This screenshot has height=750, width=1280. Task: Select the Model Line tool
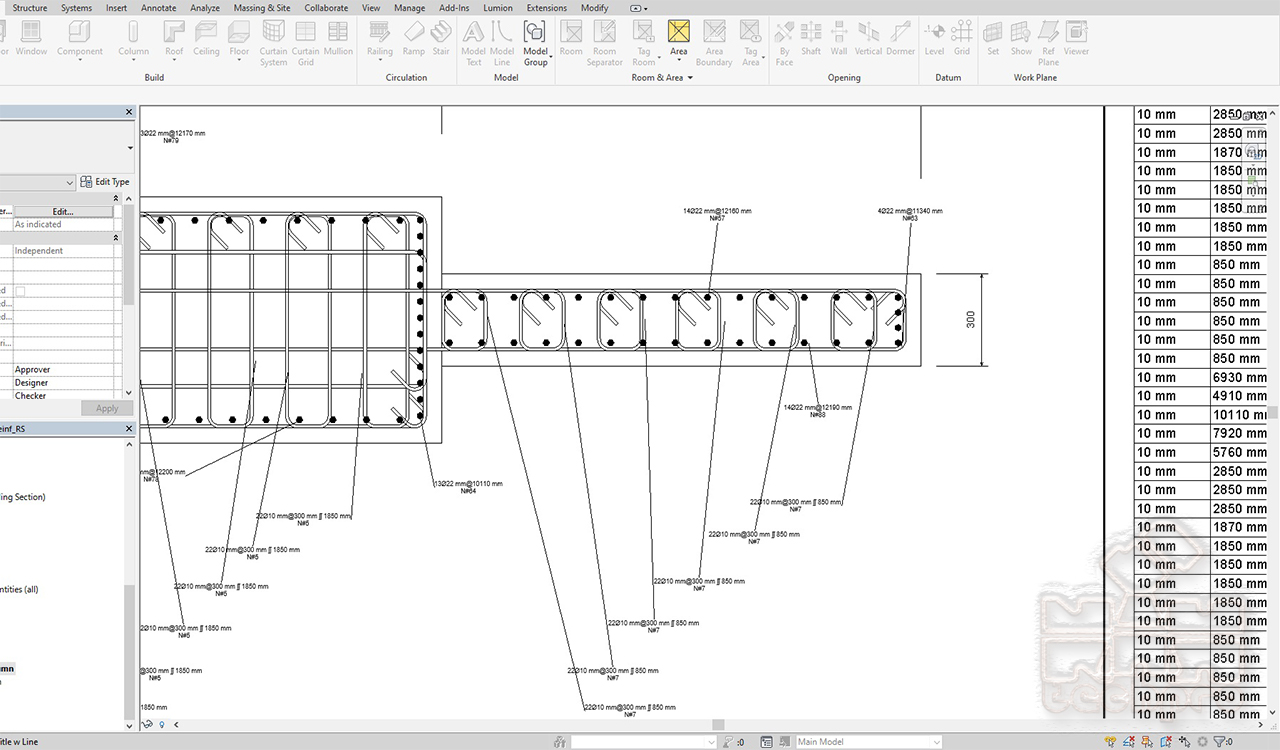tap(502, 44)
